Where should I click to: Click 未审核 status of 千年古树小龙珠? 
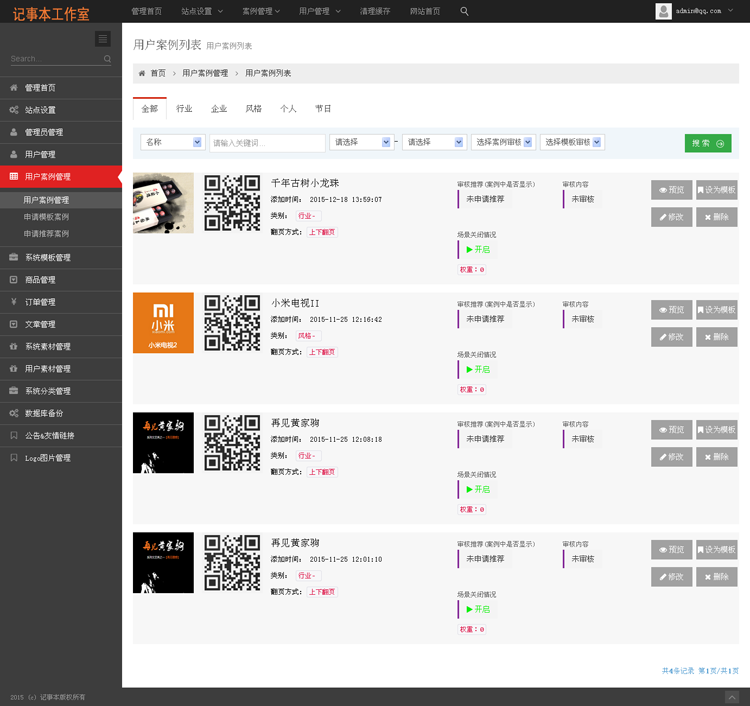tap(583, 199)
